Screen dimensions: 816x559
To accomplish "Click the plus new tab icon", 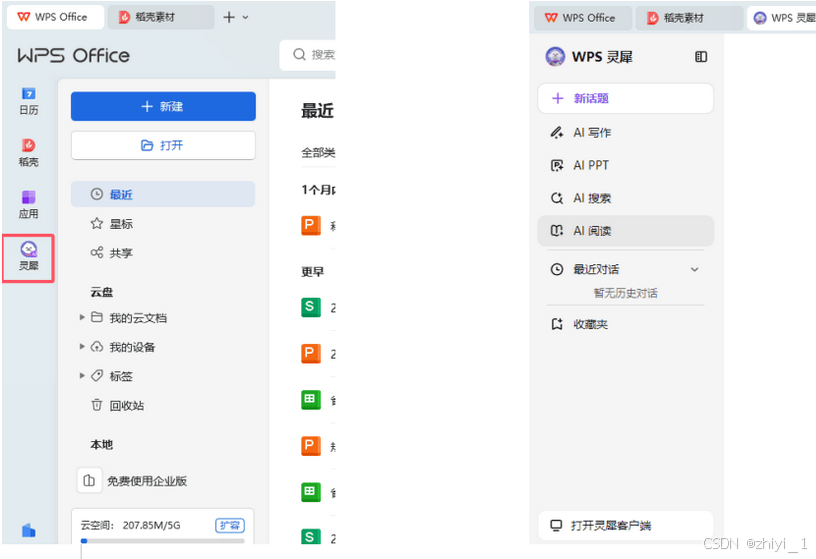I will [229, 17].
